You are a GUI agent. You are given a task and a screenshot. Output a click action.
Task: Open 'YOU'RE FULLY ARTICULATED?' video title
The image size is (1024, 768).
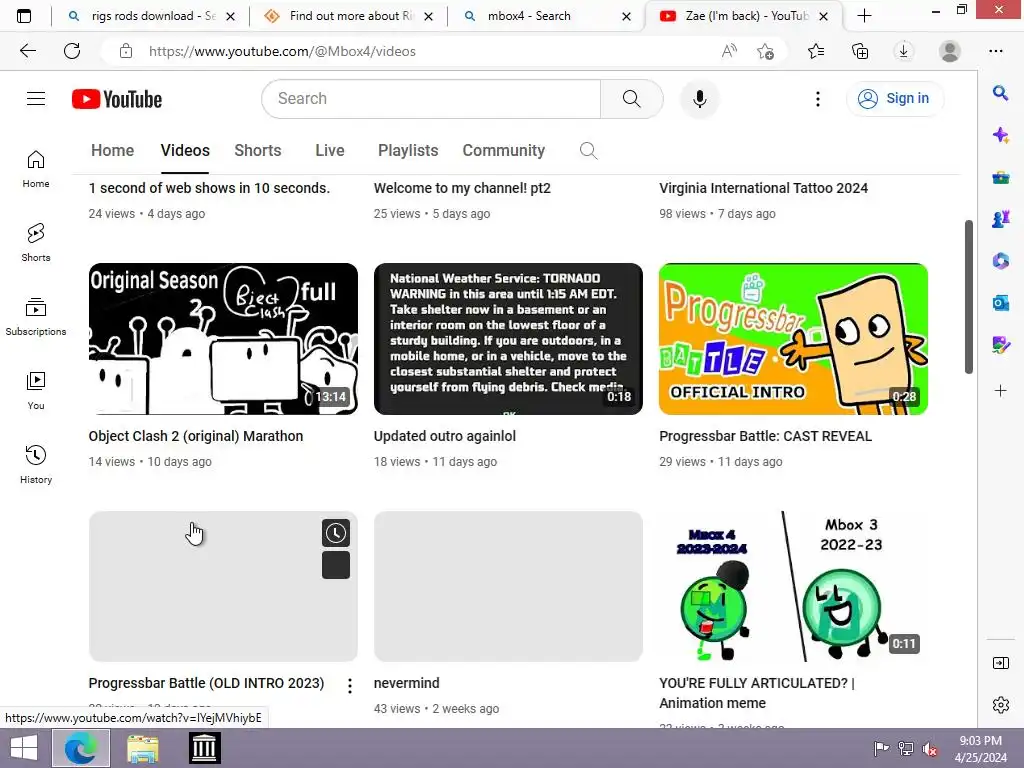(757, 693)
